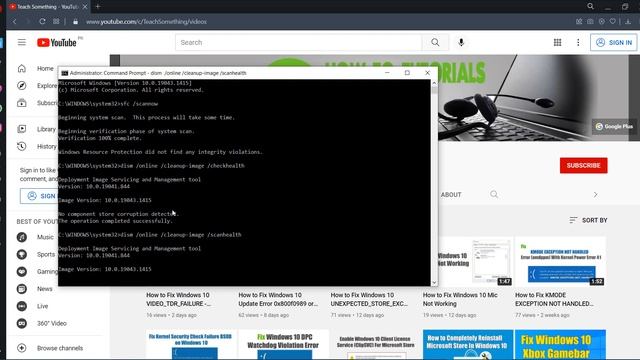The width and height of the screenshot is (640, 360).
Task: Open video How to Fix VIDEO_TDR_FAILURE
Action: click(x=179, y=299)
